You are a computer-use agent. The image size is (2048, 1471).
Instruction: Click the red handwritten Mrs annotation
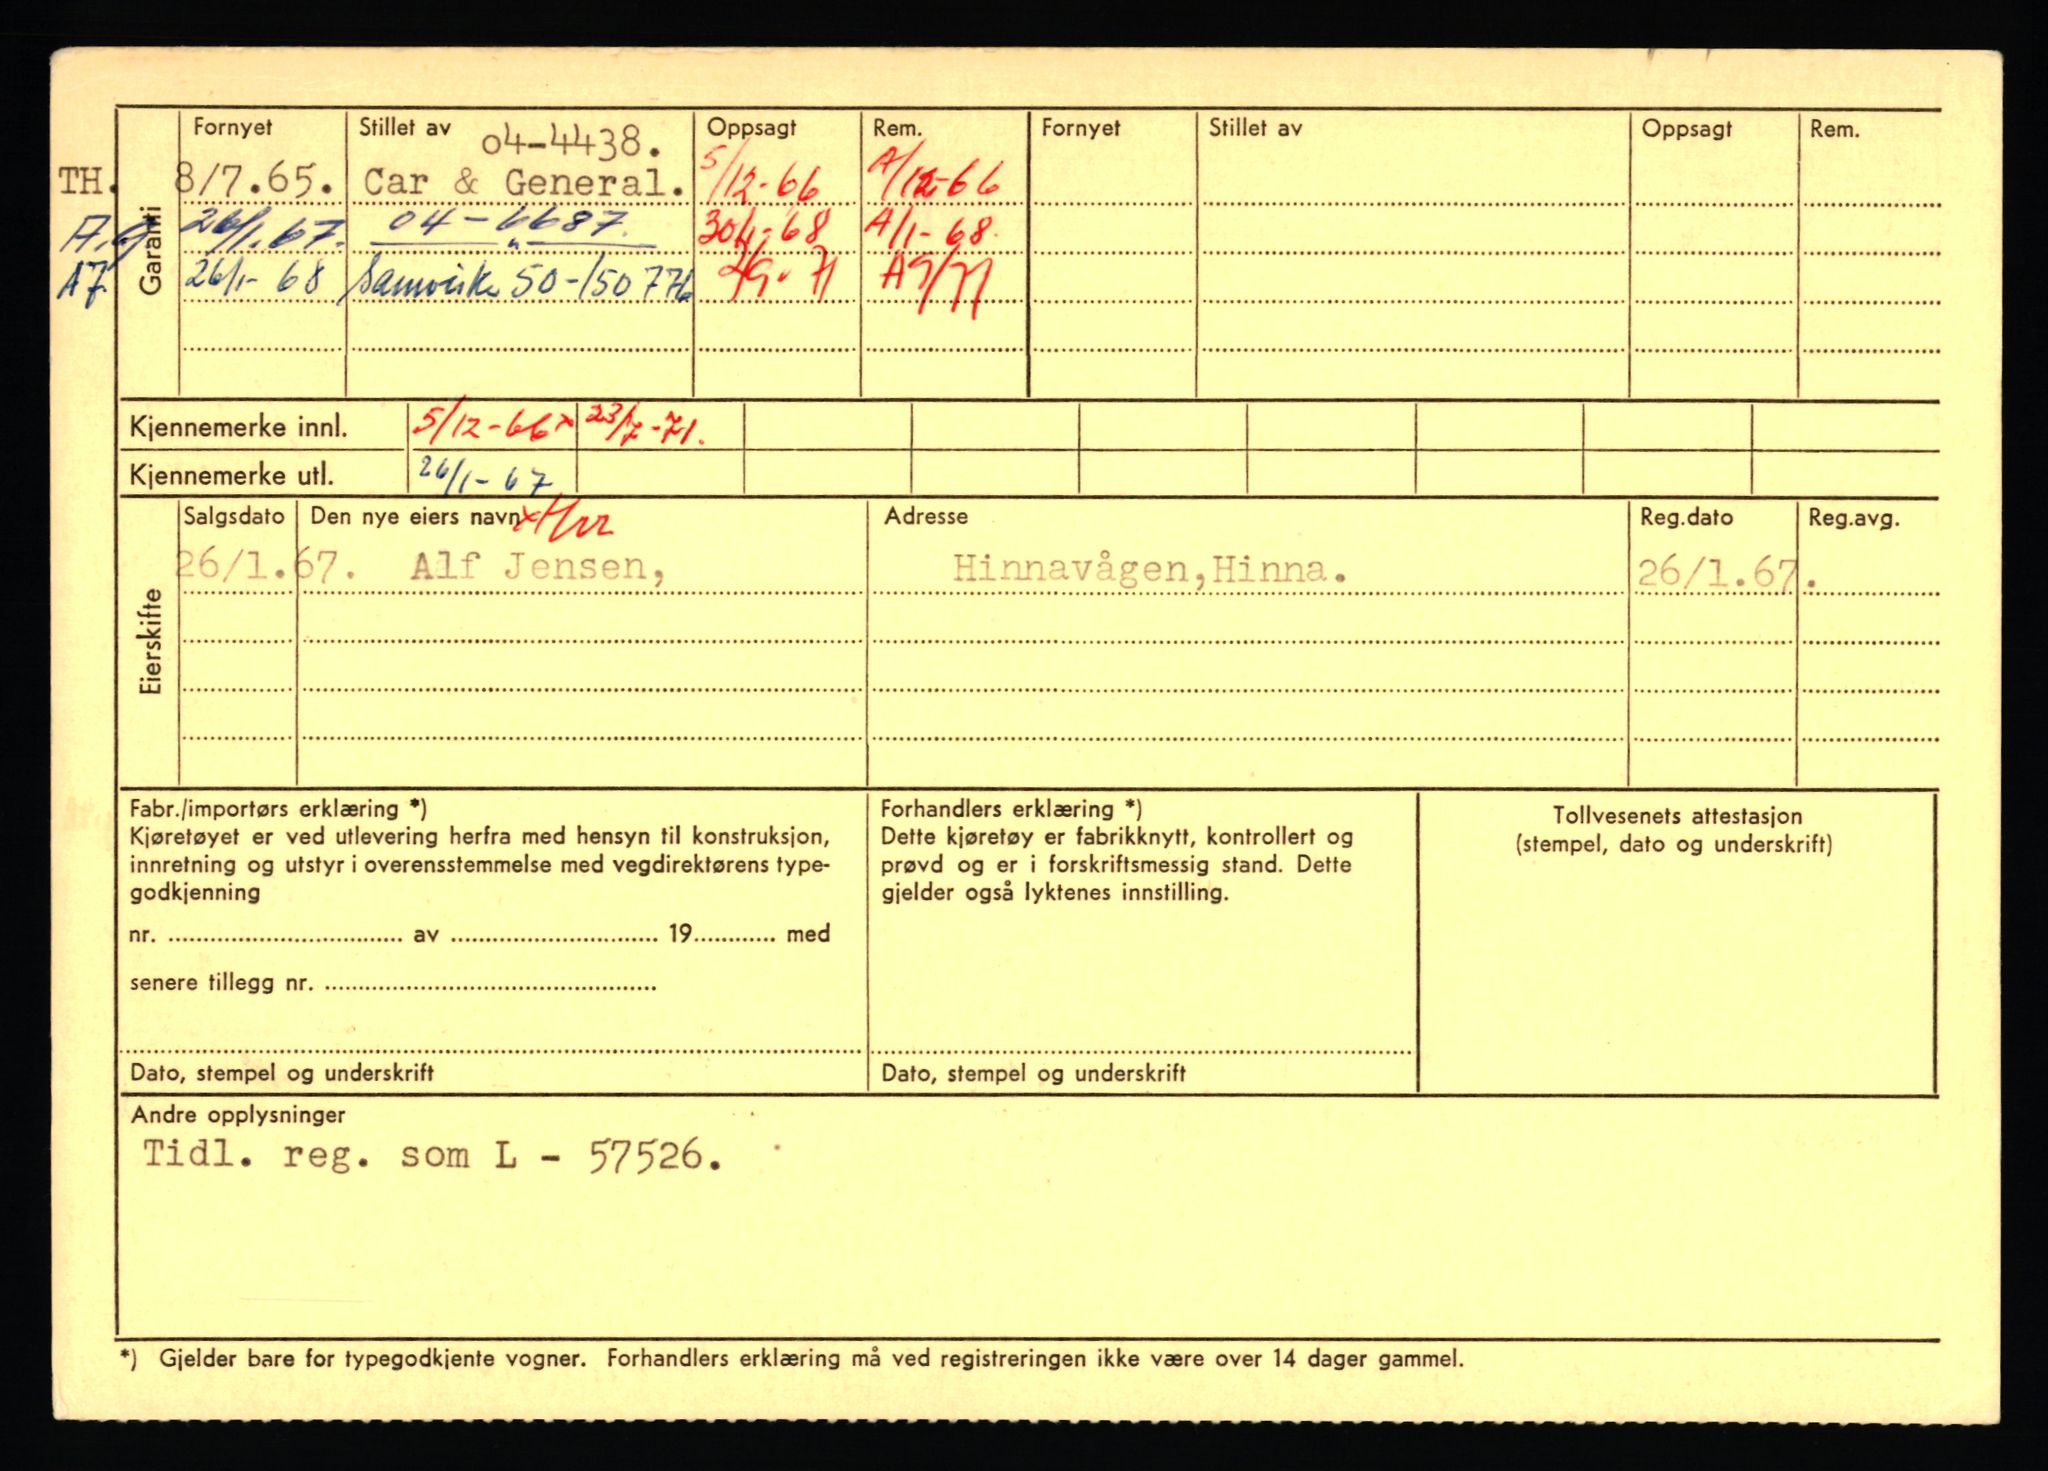[x=568, y=519]
